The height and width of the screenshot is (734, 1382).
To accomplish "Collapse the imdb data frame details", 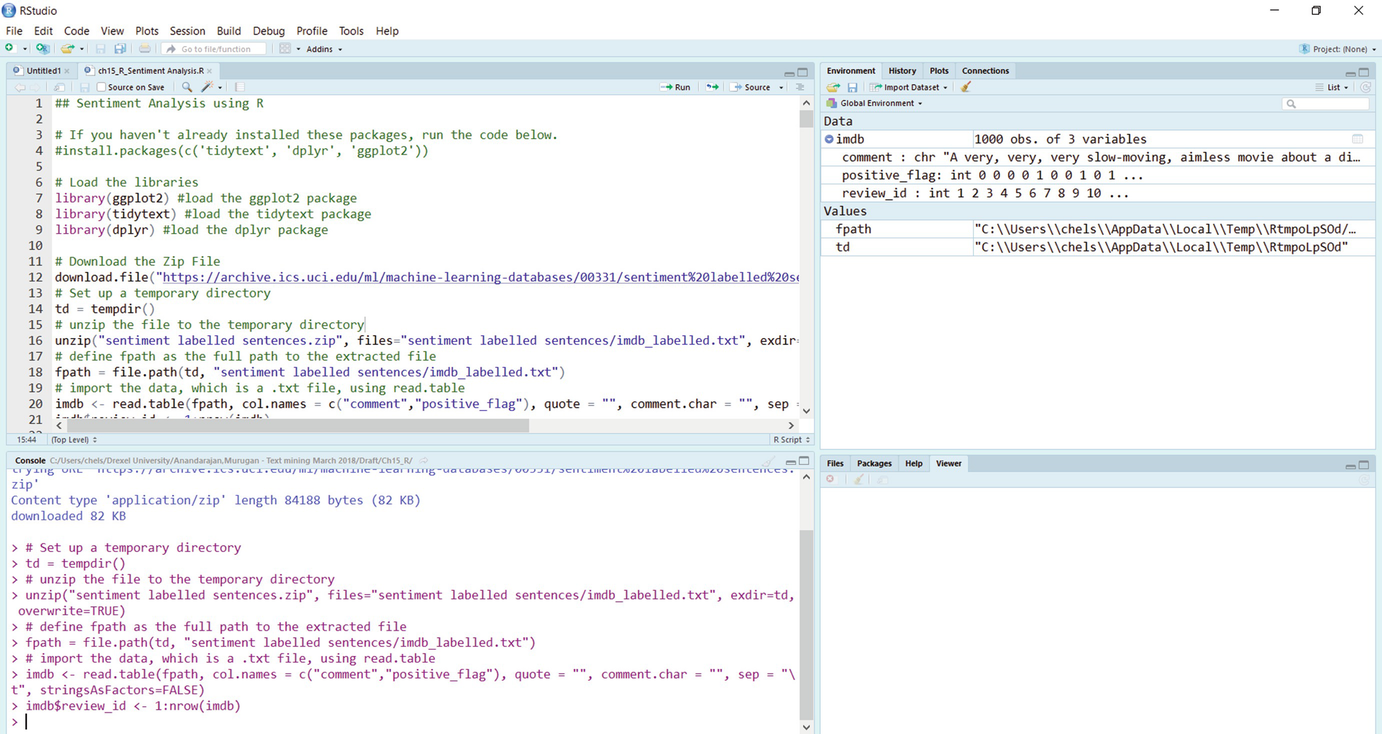I will coord(829,139).
